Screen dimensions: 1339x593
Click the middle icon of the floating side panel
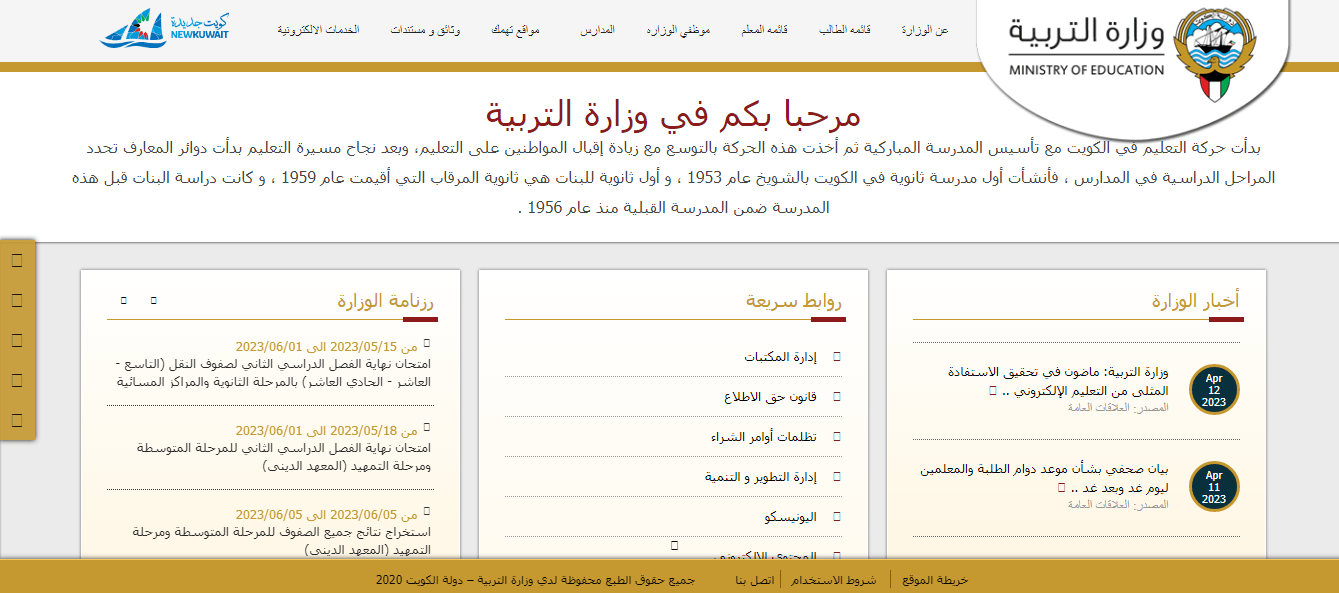[x=17, y=340]
